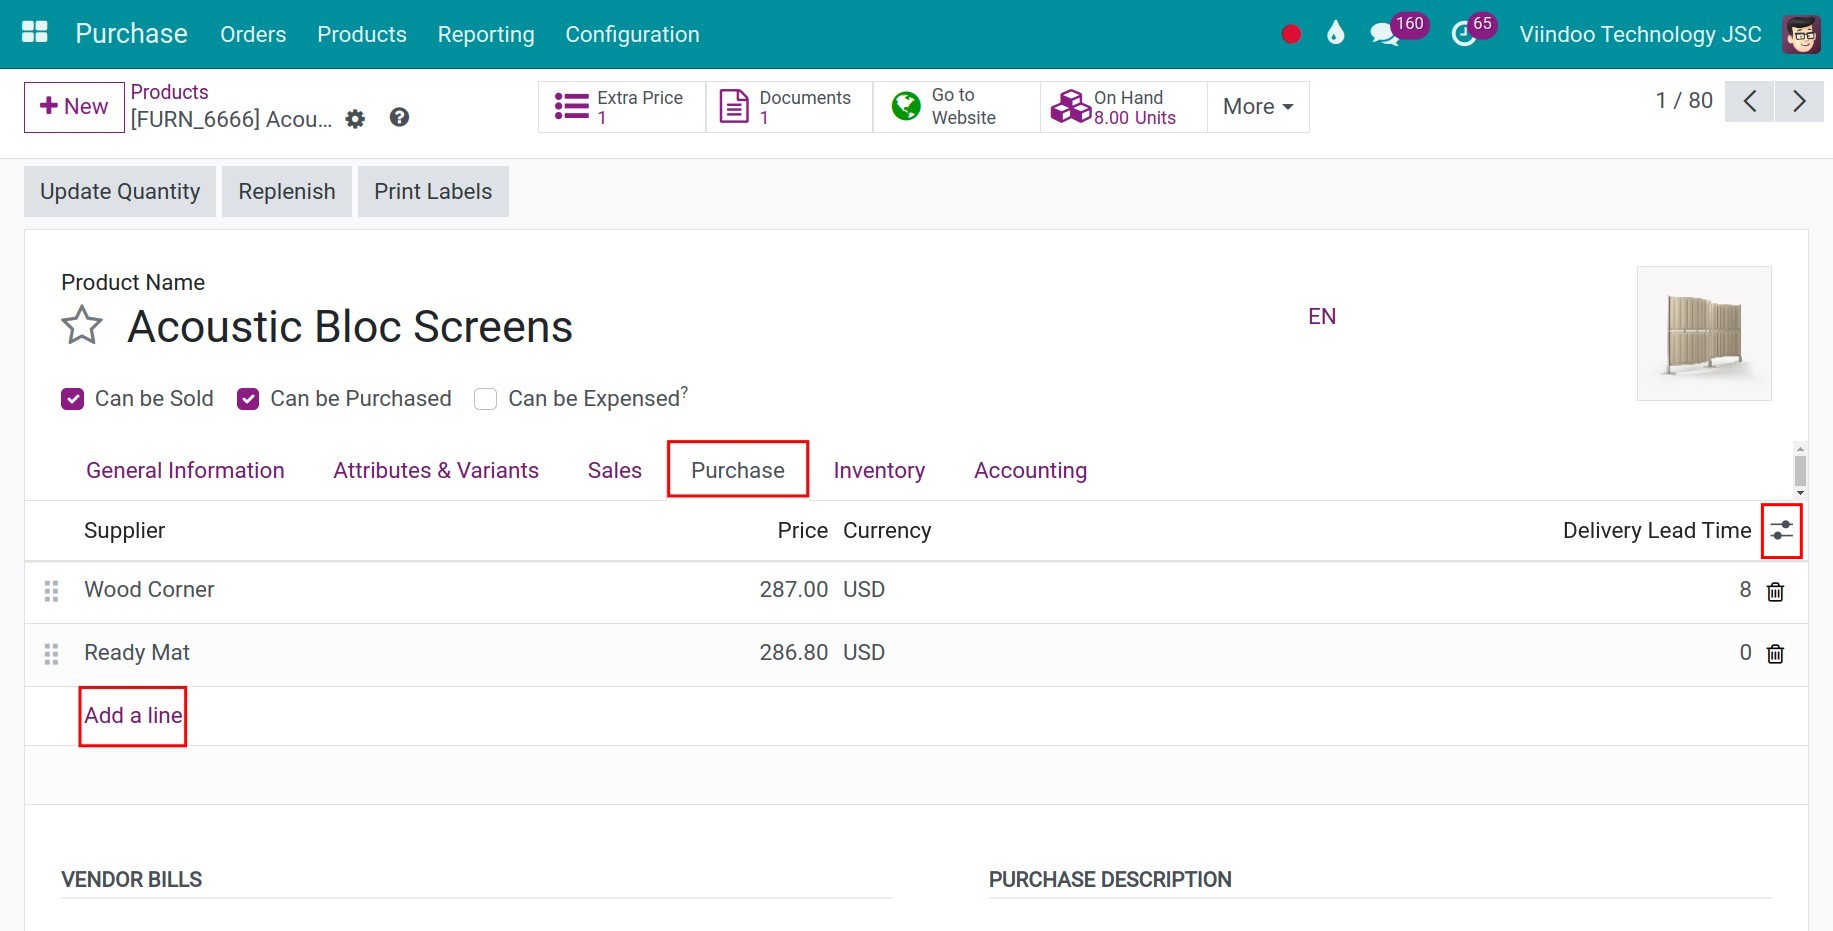Screen dimensions: 1833x931
Task: Sort by Supplier column header
Action: click(124, 531)
